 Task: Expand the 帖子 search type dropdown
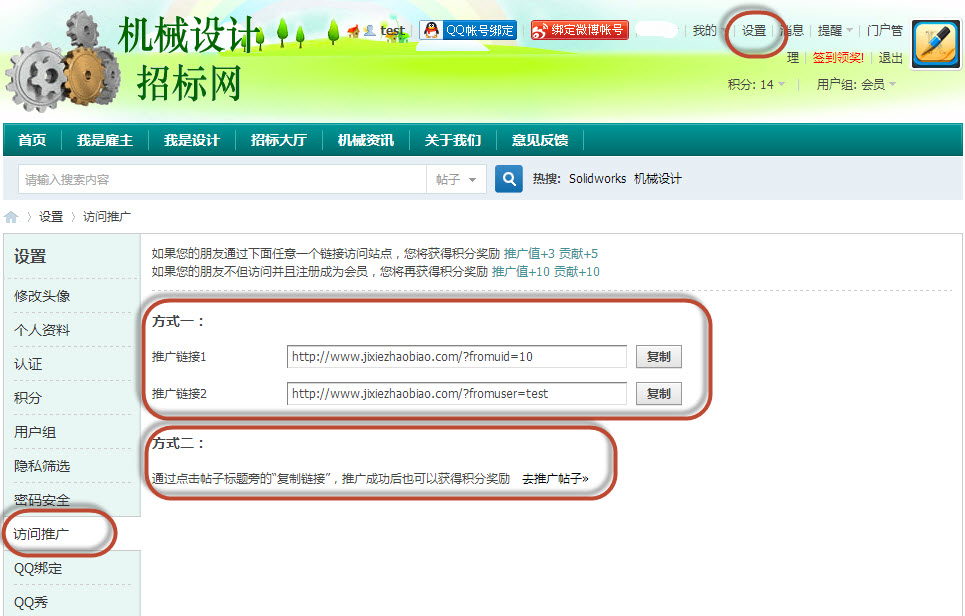pyautogui.click(x=456, y=180)
